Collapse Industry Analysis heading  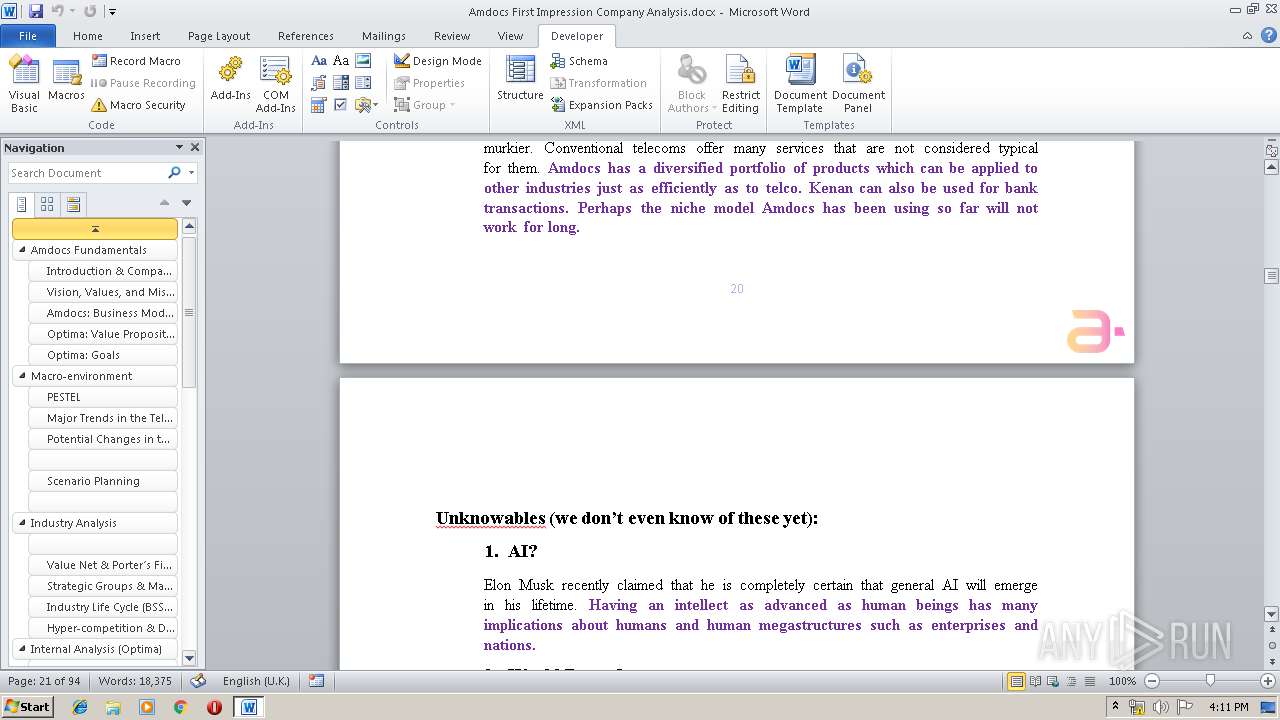pyautogui.click(x=22, y=523)
